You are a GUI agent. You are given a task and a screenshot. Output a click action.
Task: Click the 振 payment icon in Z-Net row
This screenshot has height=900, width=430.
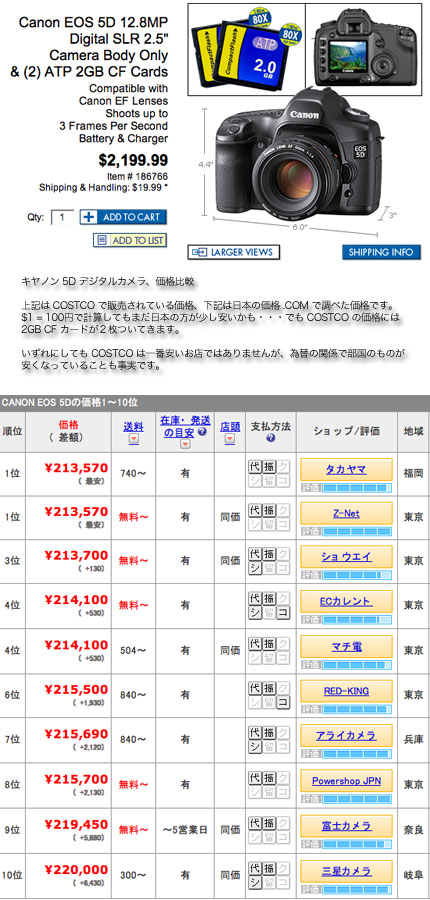point(269,511)
